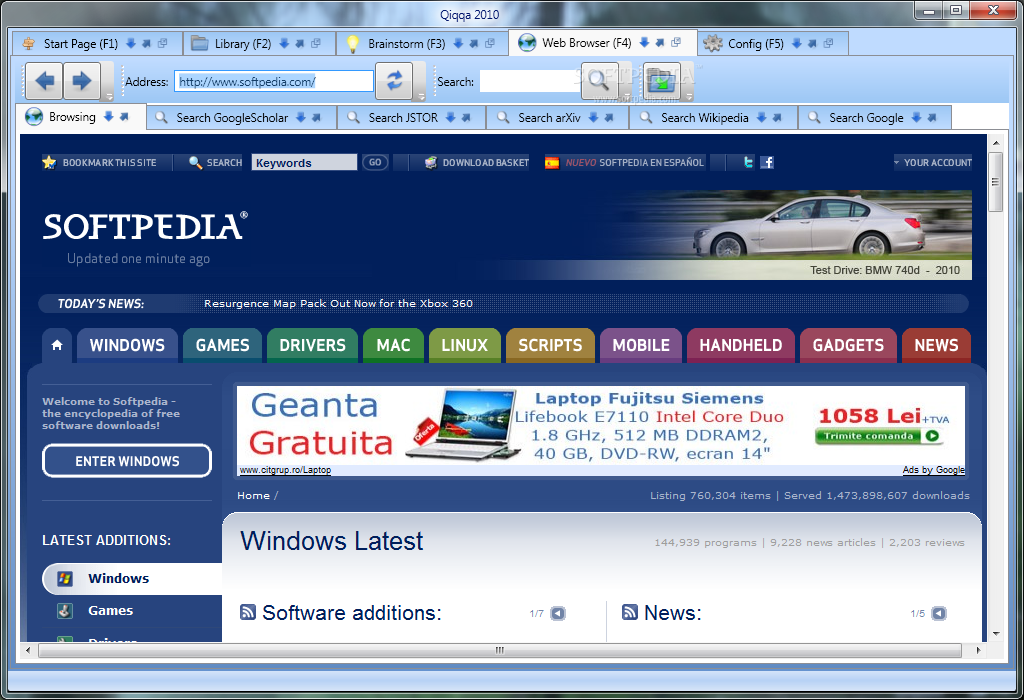Open Softpedia en Español link
The width and height of the screenshot is (1024, 700).
point(625,162)
